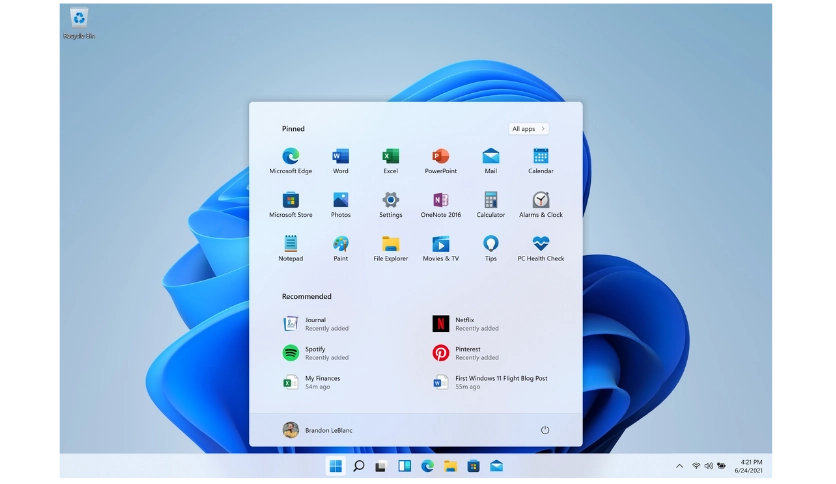Open the Recycle Bin on desktop

coord(79,19)
